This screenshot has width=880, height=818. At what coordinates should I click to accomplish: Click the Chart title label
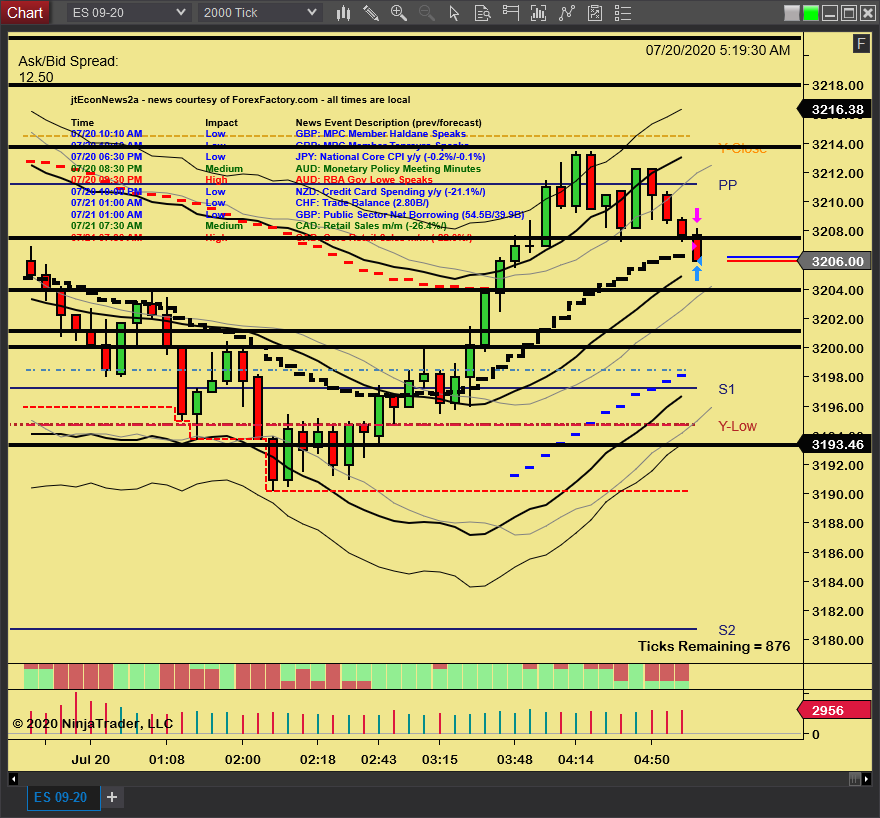pos(25,12)
